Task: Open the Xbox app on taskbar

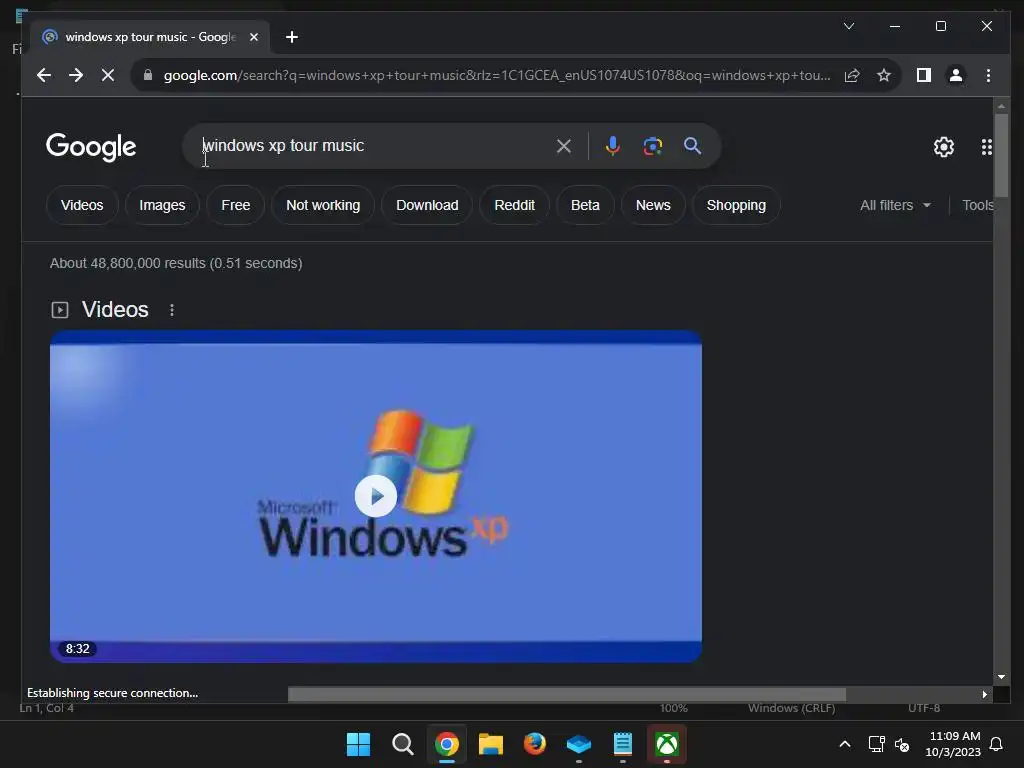Action: pos(667,744)
